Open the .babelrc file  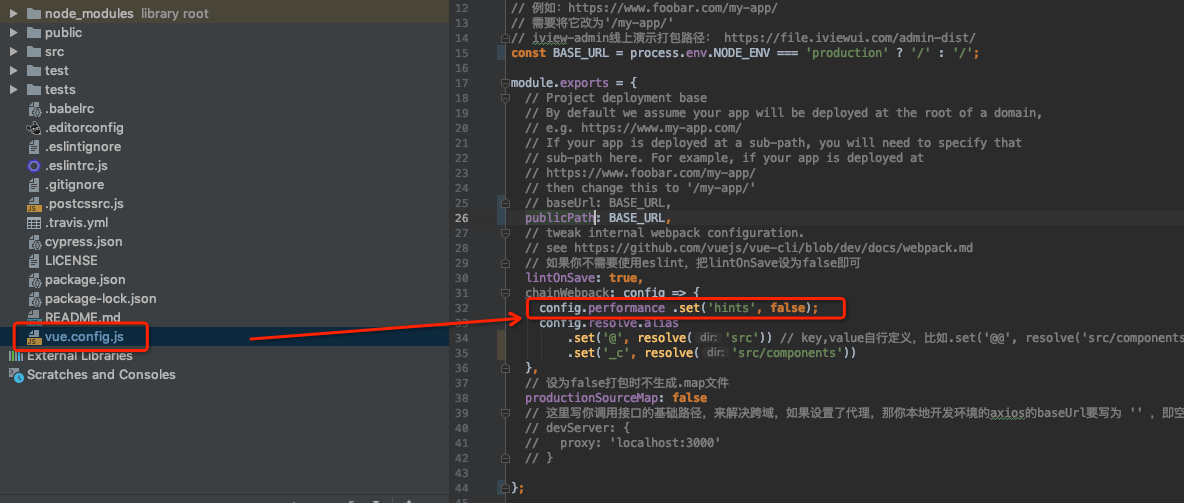coord(69,109)
